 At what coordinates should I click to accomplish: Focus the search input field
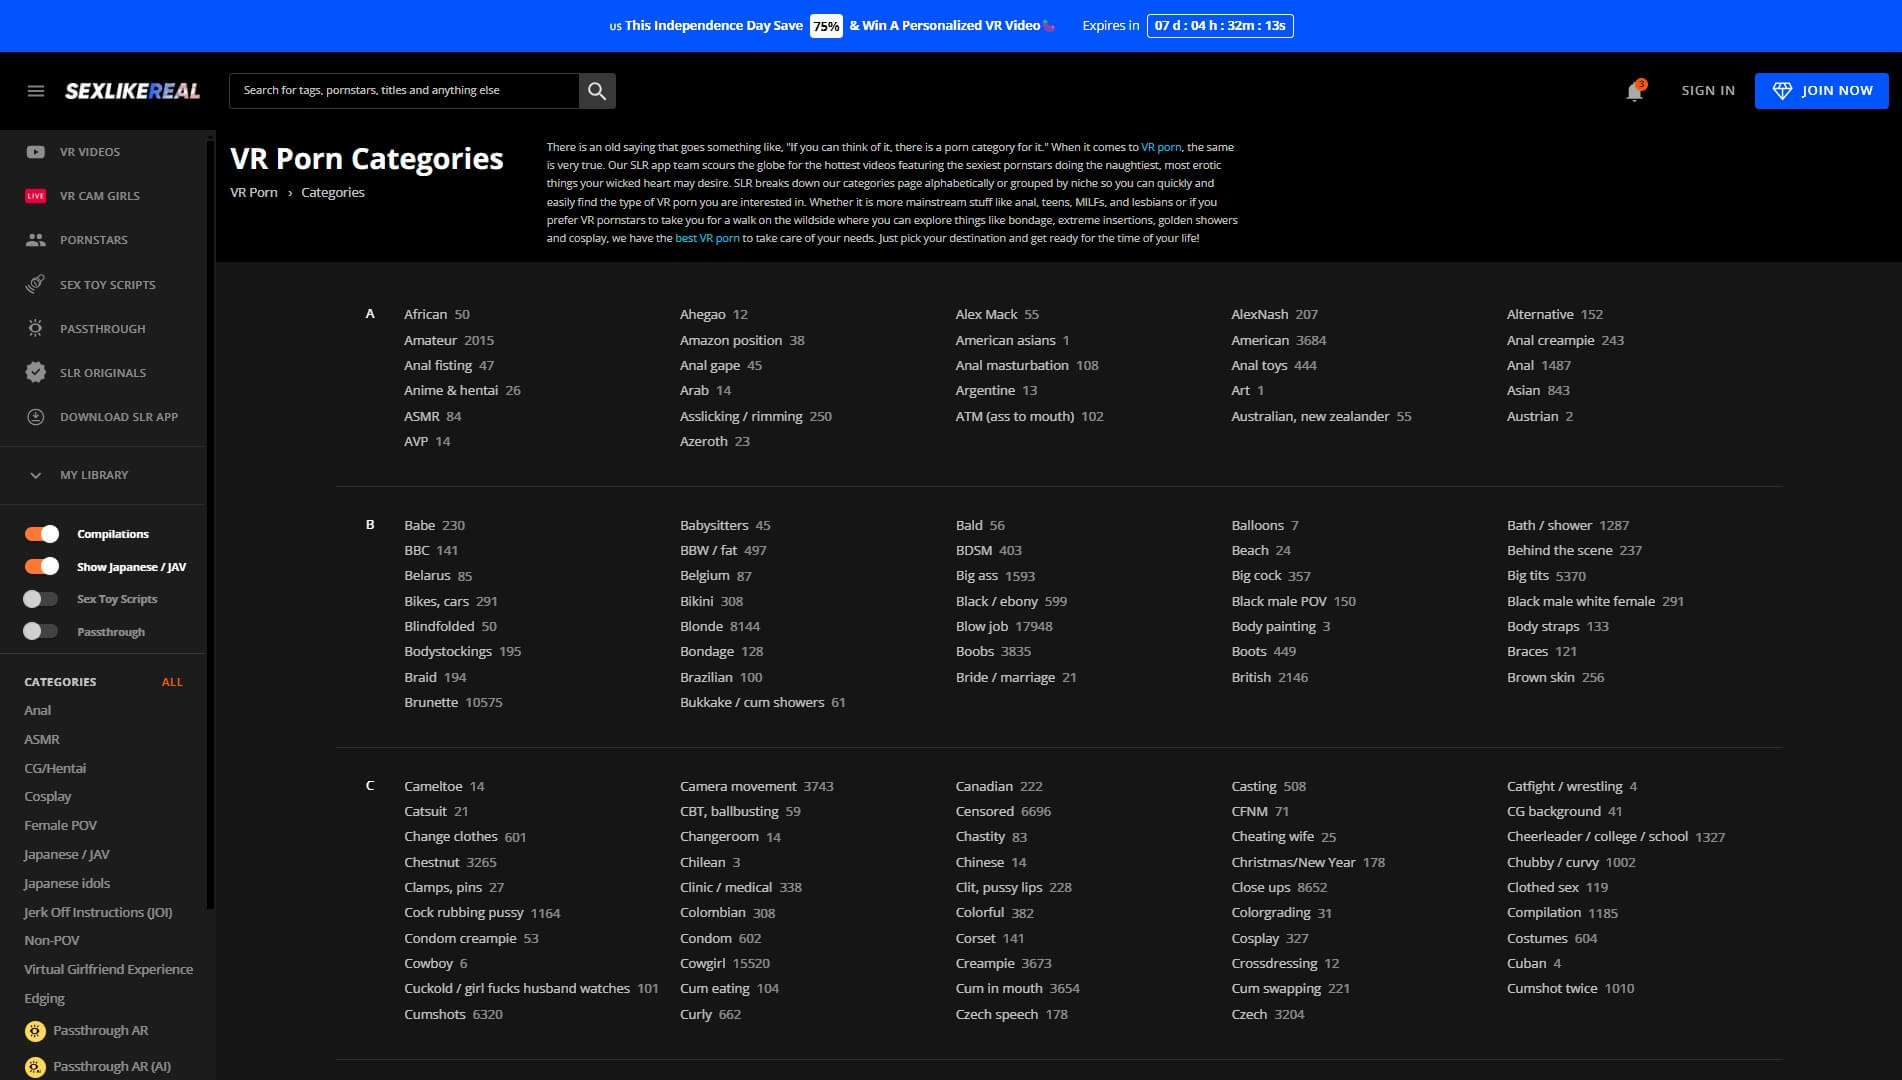pos(404,91)
